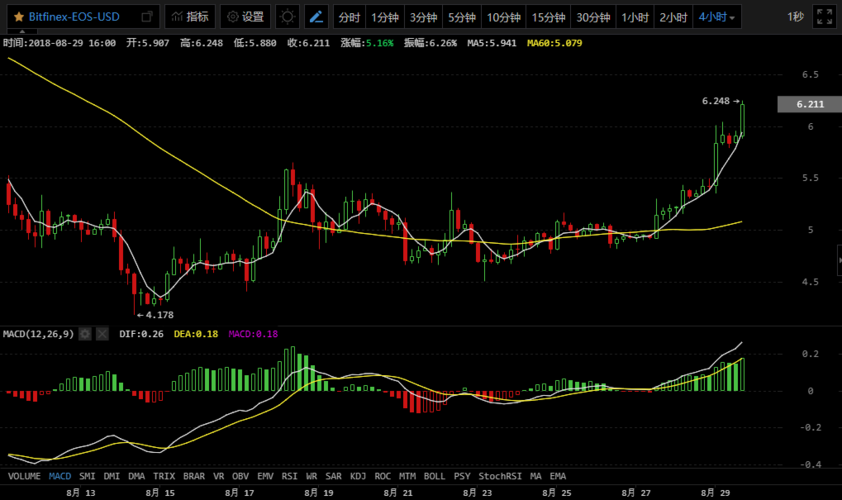The image size is (842, 500).
Task: Enter fullscreen with the expand icon
Action: (824, 17)
